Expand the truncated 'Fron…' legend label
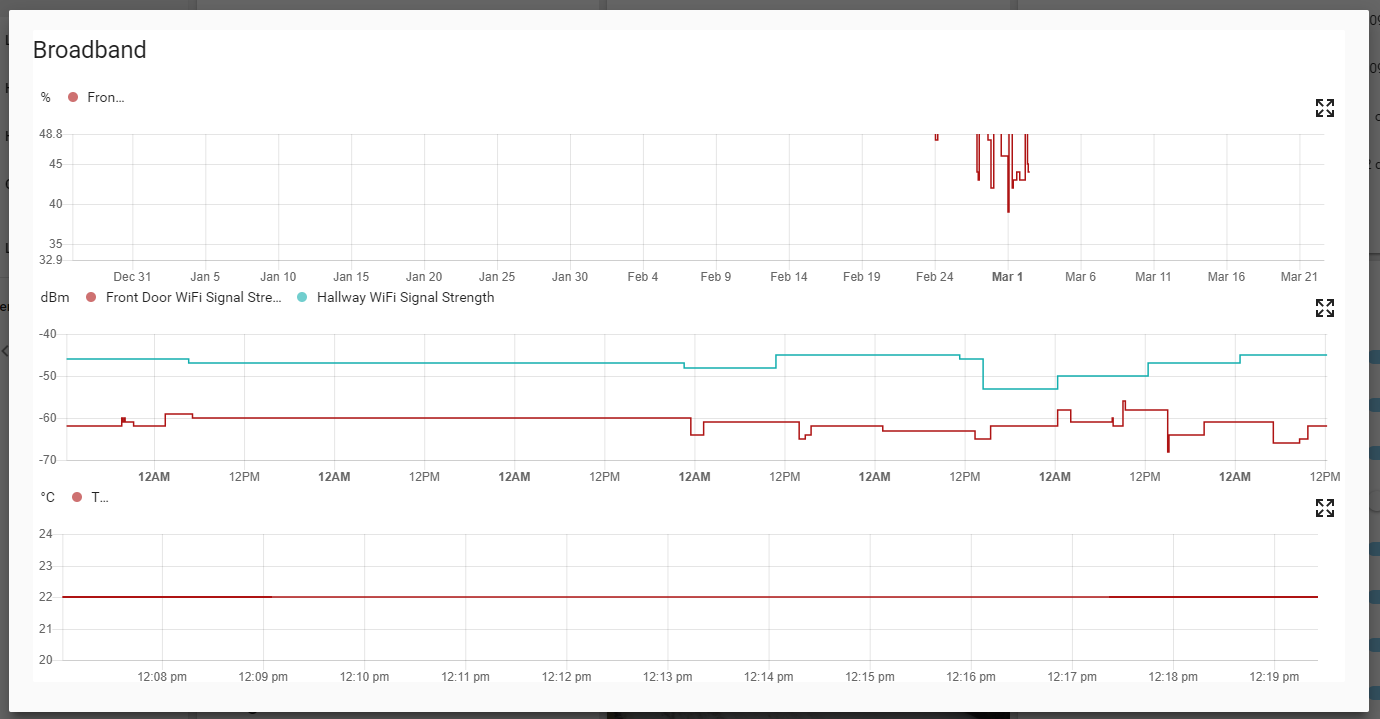Screen dimensions: 1380x719 [105, 97]
